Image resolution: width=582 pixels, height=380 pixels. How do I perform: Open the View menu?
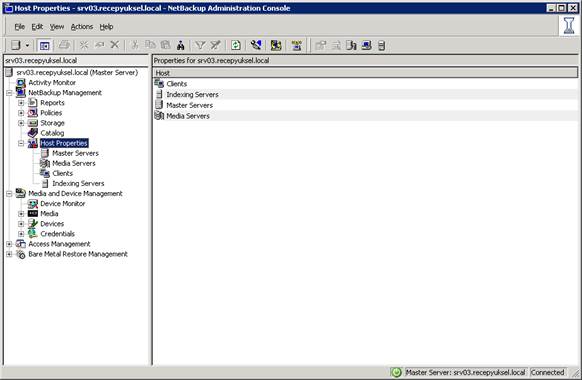click(57, 27)
